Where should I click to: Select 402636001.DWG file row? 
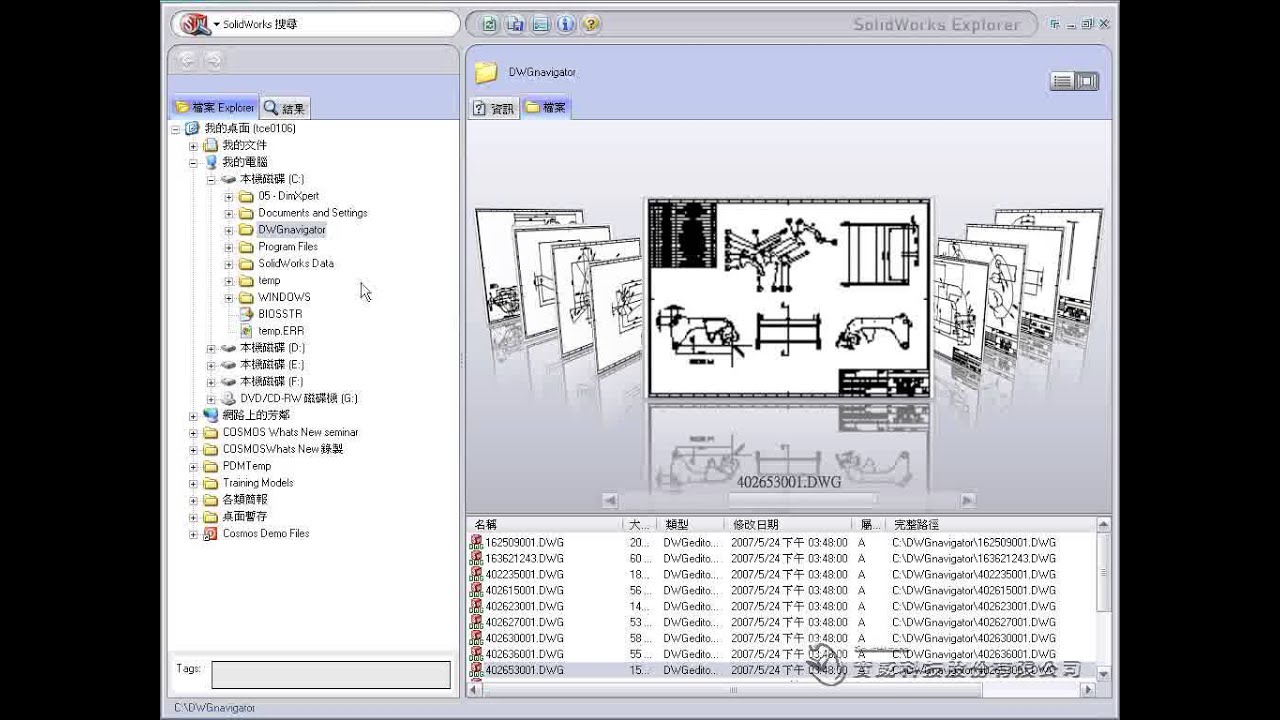coord(781,655)
